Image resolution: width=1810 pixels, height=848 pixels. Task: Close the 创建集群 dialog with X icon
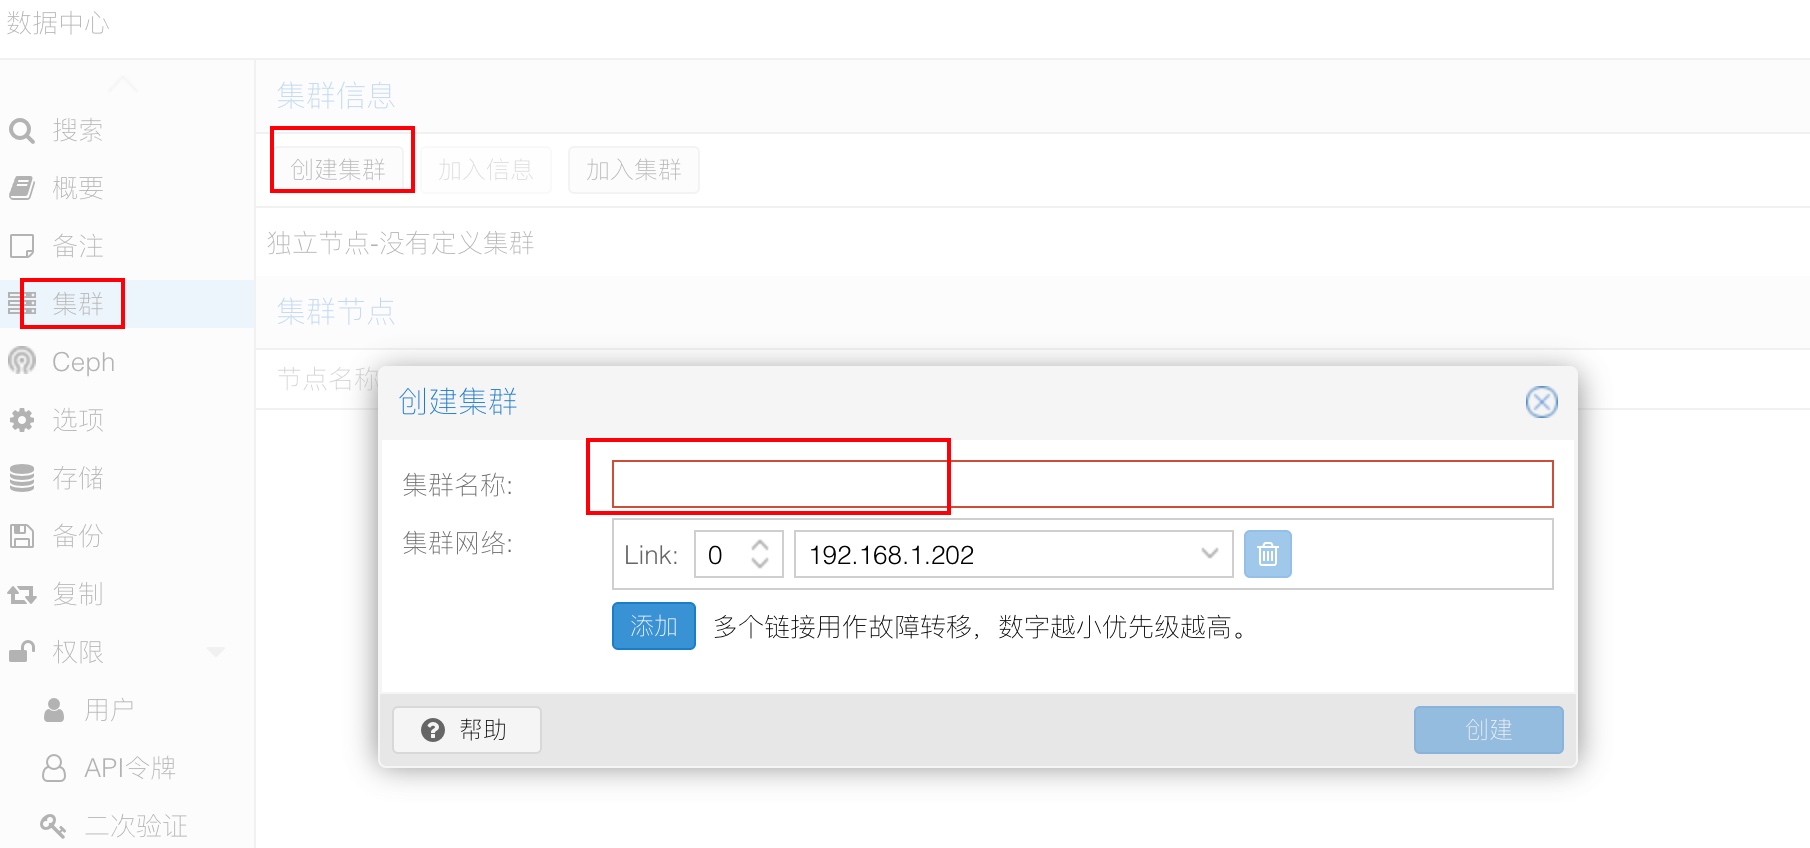pos(1541,402)
